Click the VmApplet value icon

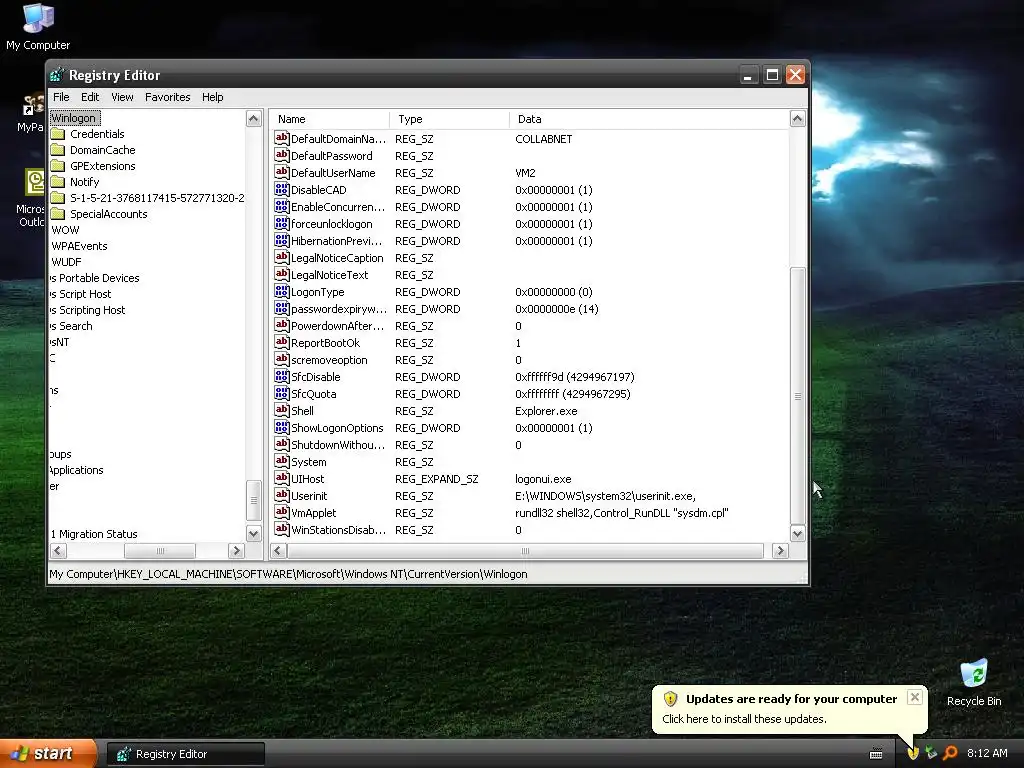pos(281,512)
